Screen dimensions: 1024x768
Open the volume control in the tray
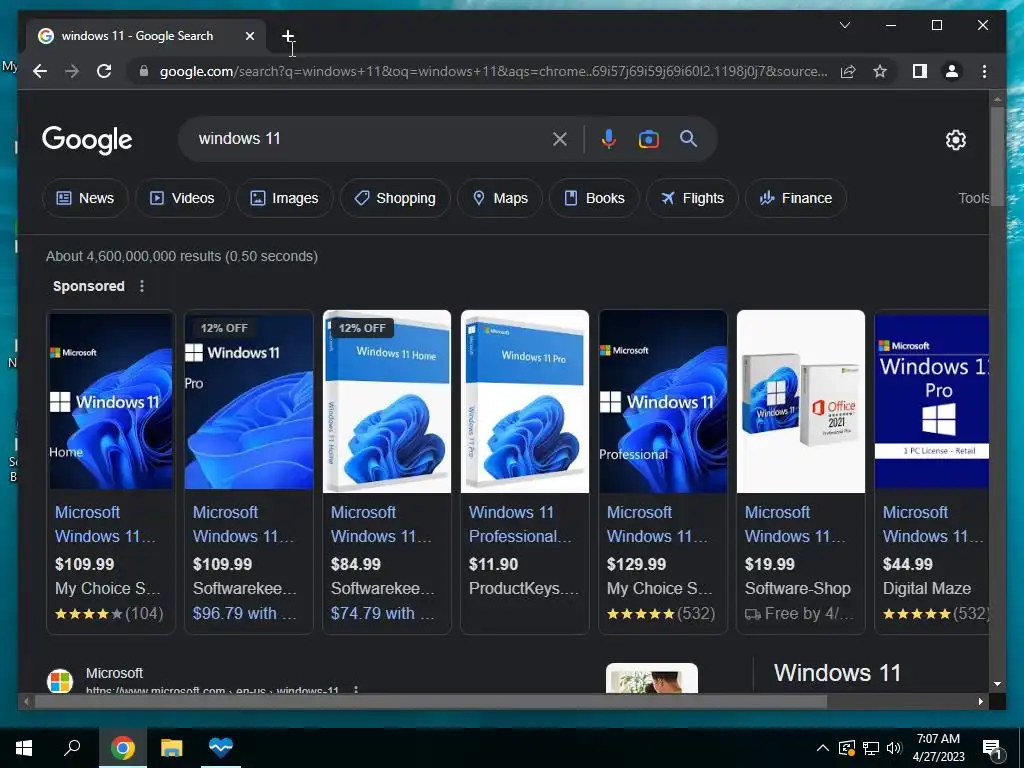click(x=894, y=748)
